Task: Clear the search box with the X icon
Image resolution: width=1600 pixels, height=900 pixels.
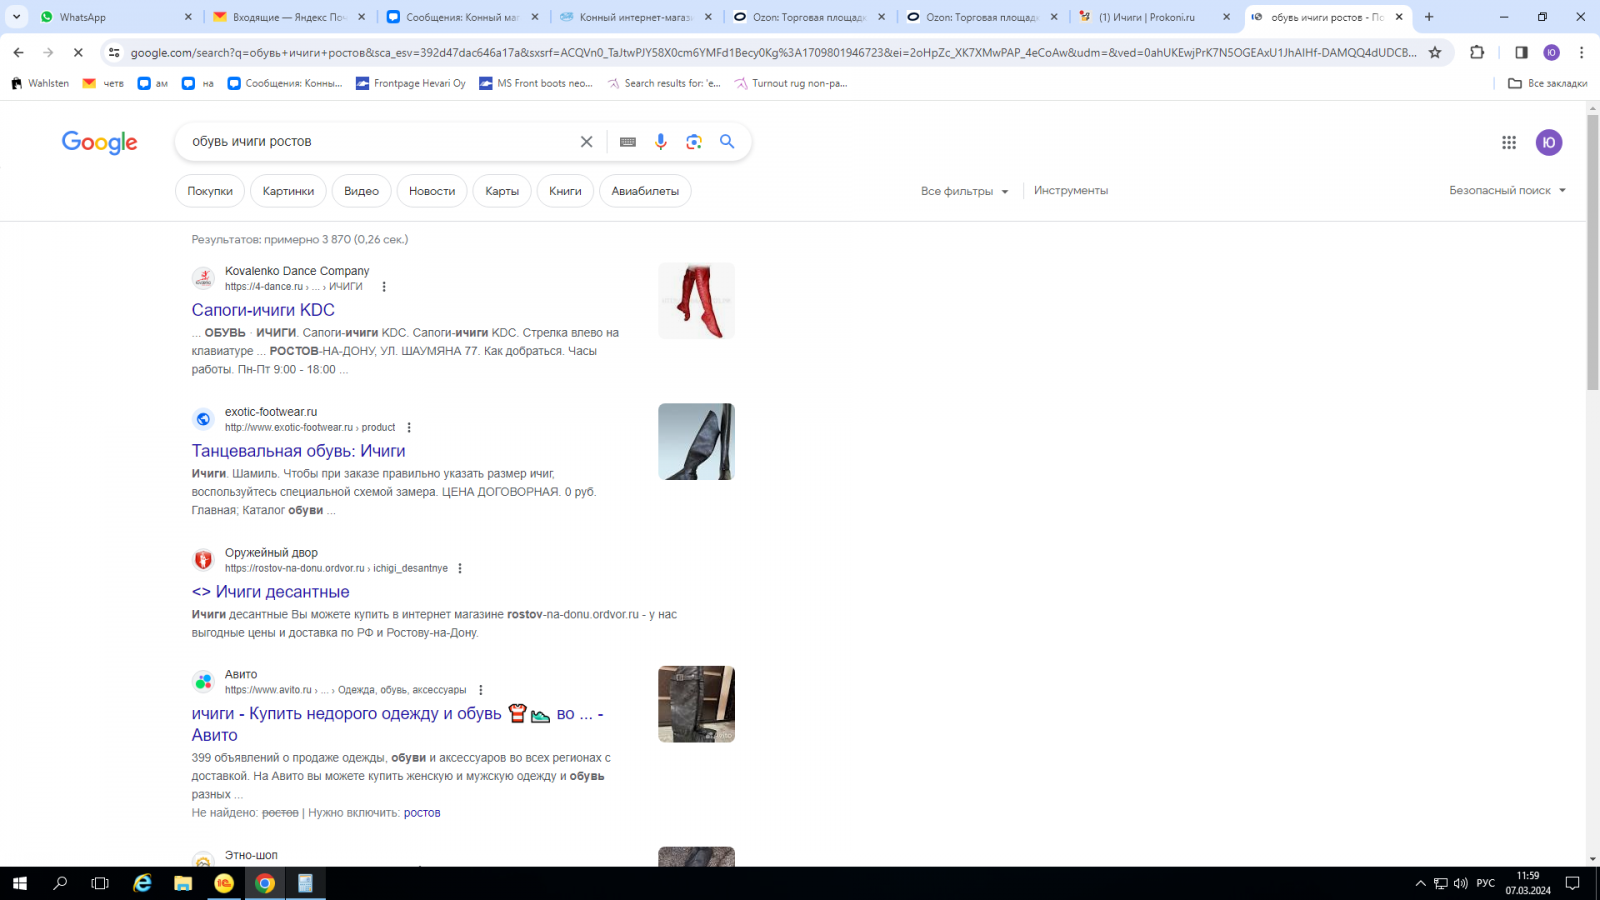Action: point(587,142)
